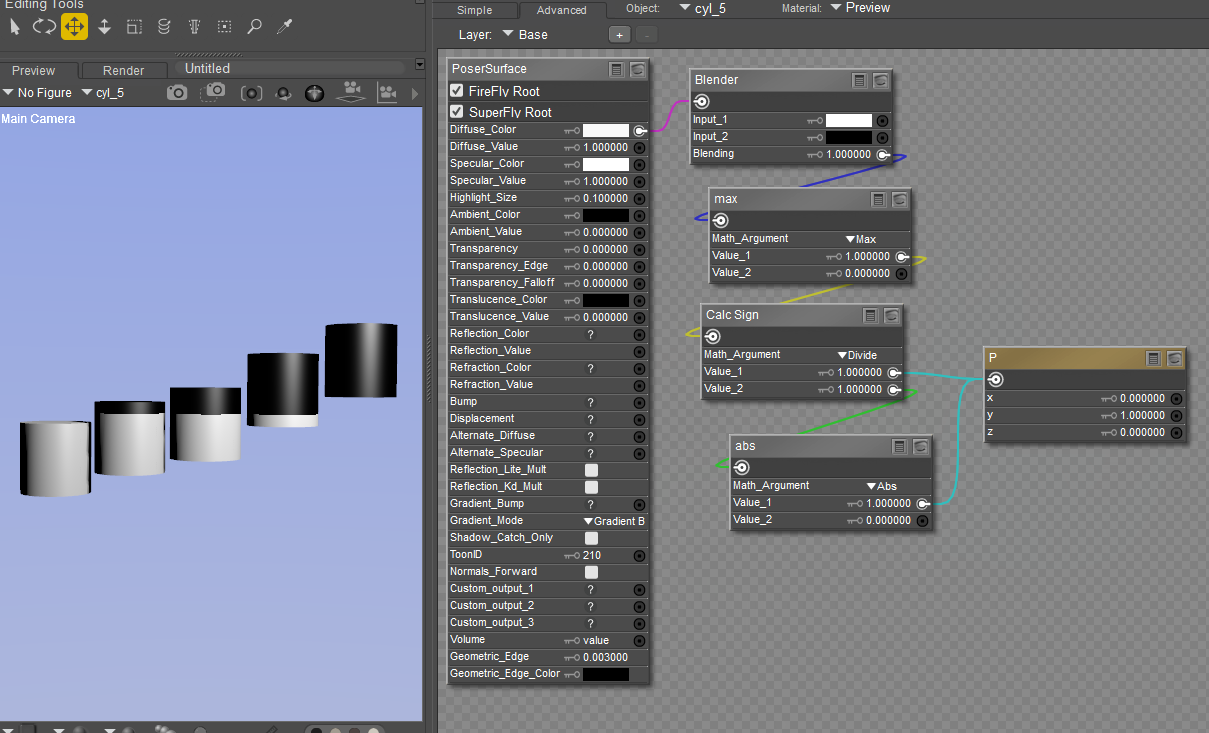This screenshot has width=1209, height=733.
Task: Uncheck the FireFly Root checkbox
Action: pyautogui.click(x=457, y=91)
